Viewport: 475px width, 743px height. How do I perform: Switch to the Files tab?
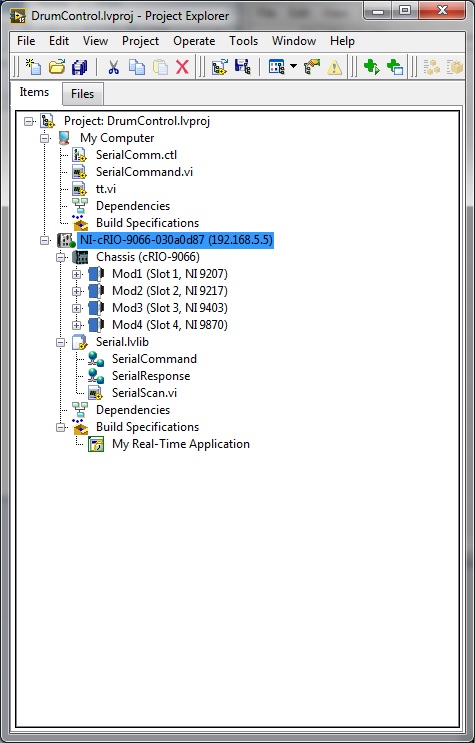point(82,94)
